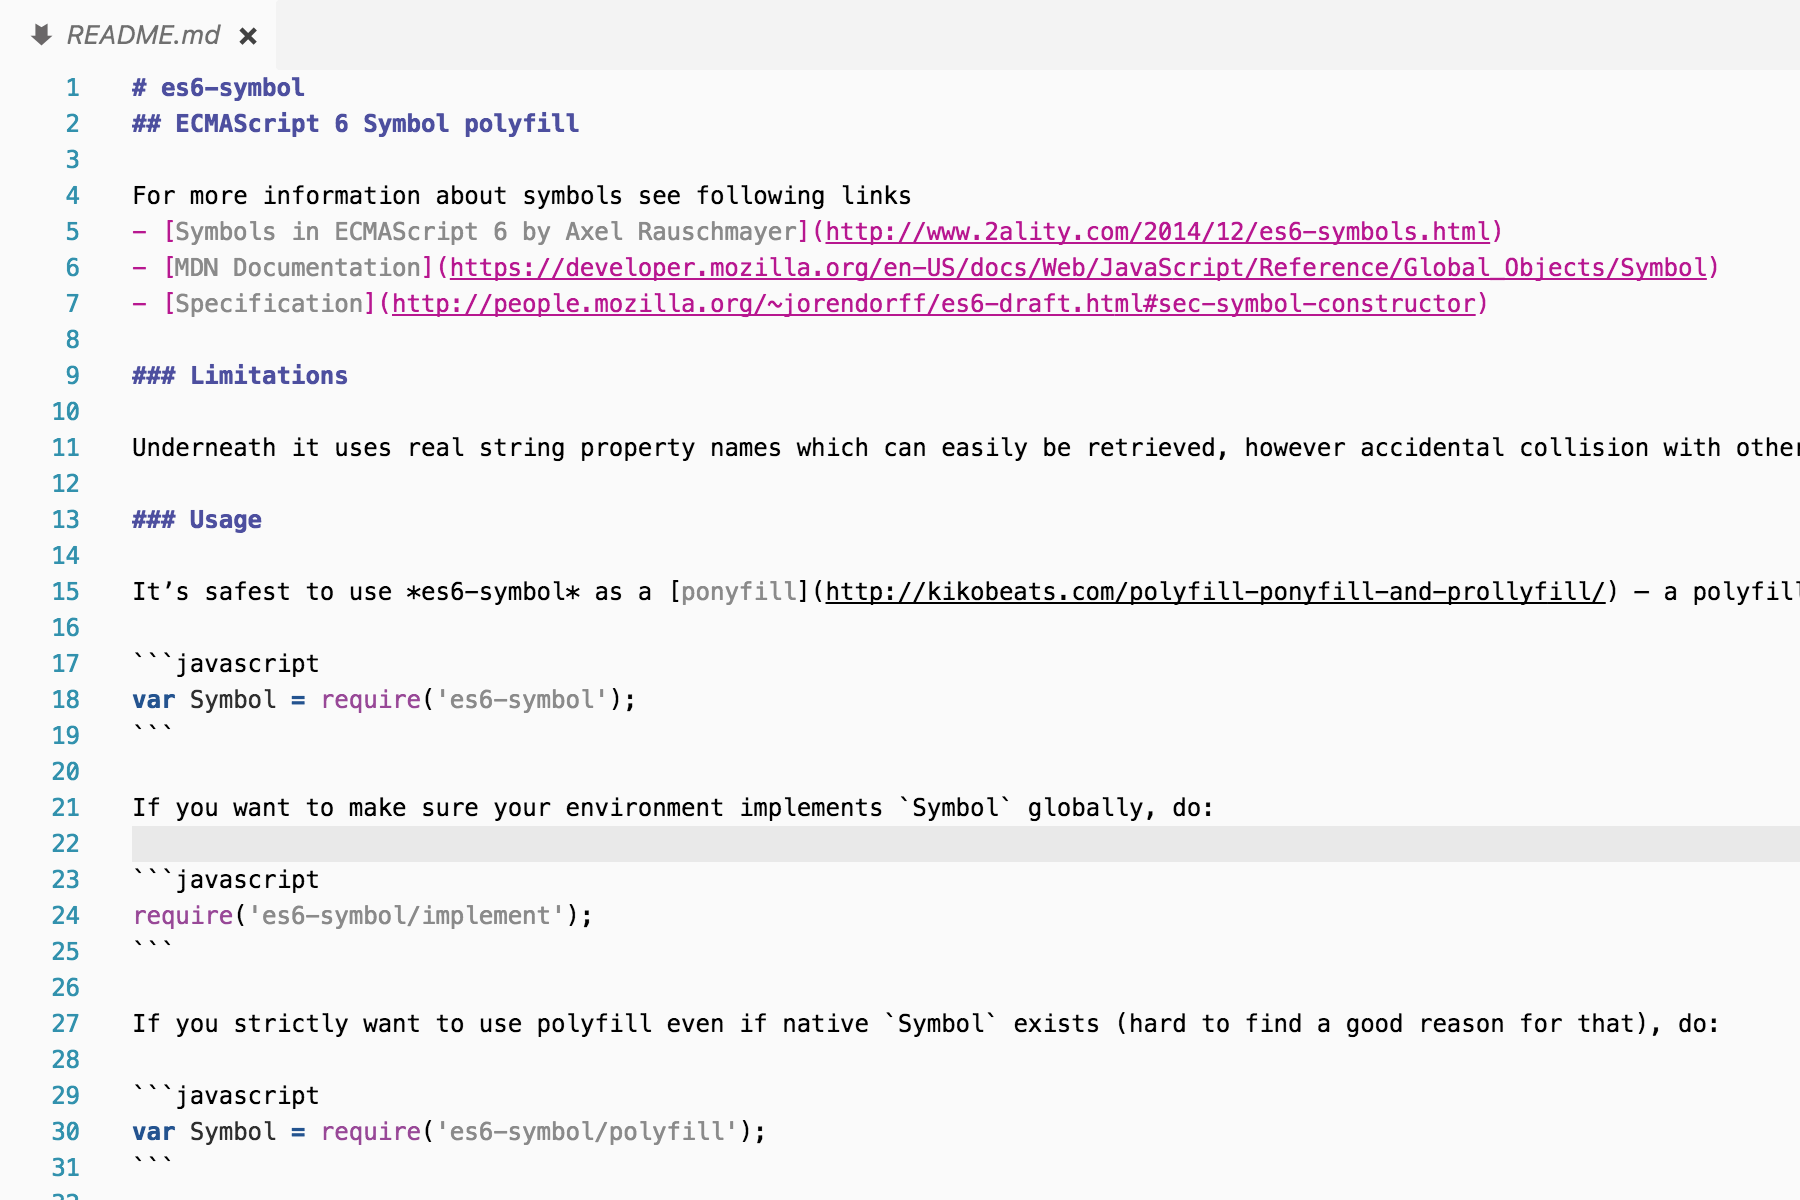Screen dimensions: 1800x1200
Task: Click line number 9 in the gutter
Action: coord(72,376)
